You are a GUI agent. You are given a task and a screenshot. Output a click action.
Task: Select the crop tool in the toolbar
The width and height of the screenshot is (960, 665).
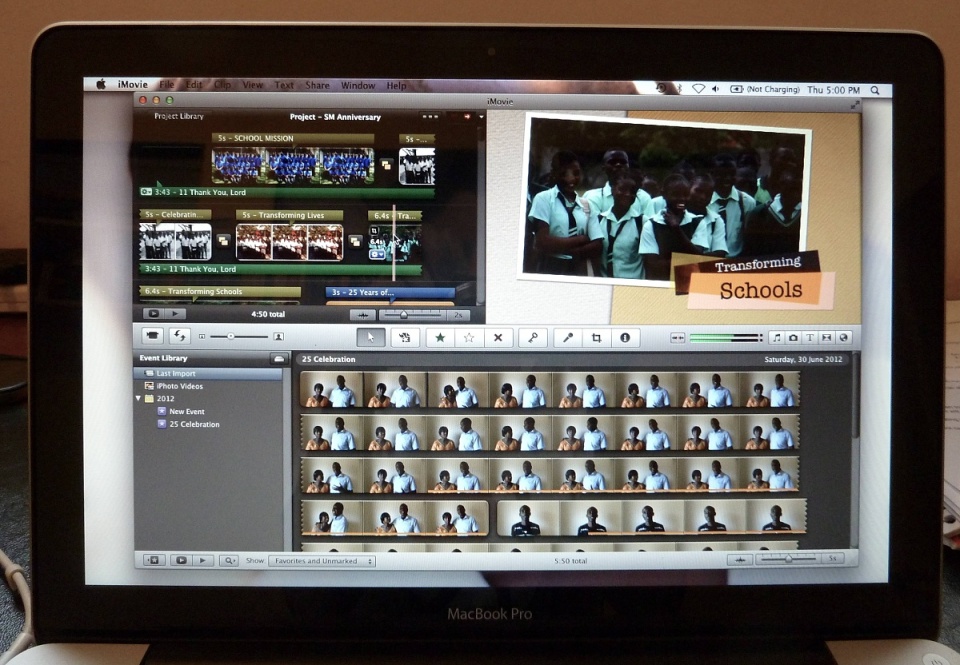pyautogui.click(x=596, y=338)
